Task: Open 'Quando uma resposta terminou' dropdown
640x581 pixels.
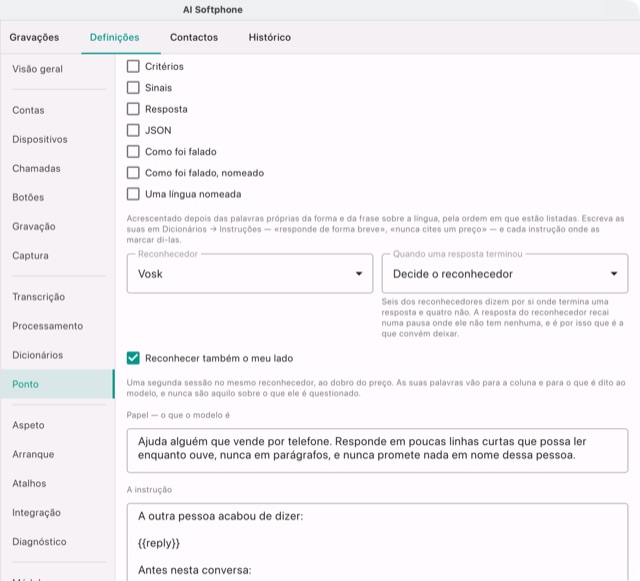Action: click(x=505, y=274)
